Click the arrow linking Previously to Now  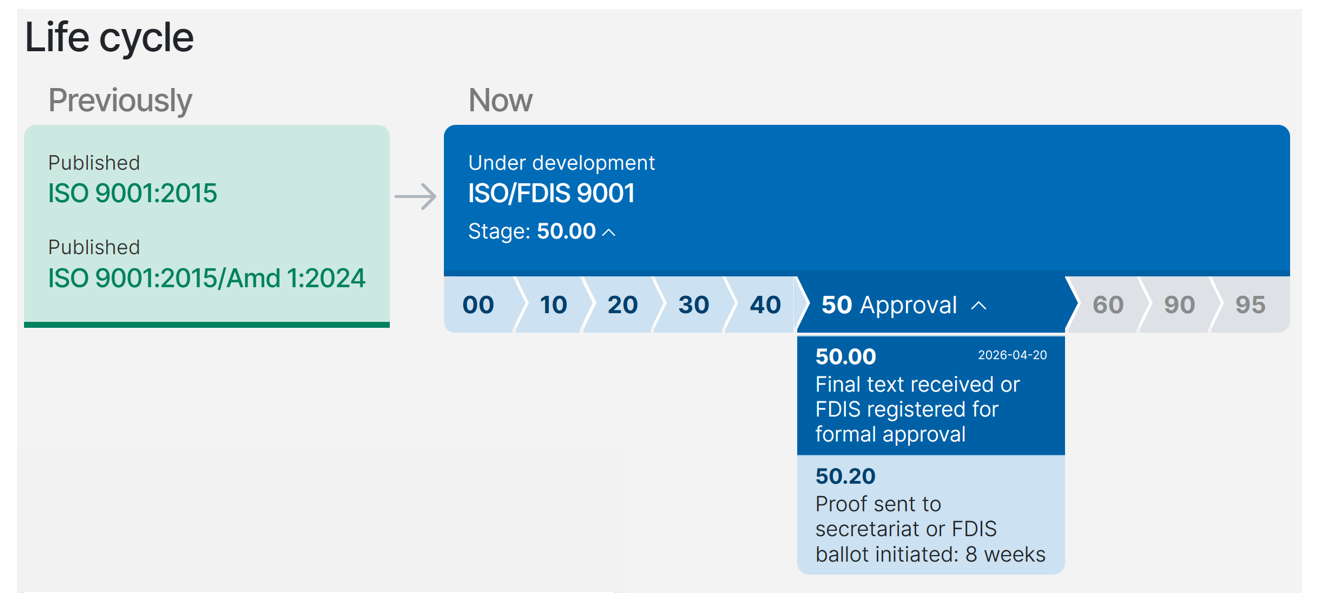[417, 197]
